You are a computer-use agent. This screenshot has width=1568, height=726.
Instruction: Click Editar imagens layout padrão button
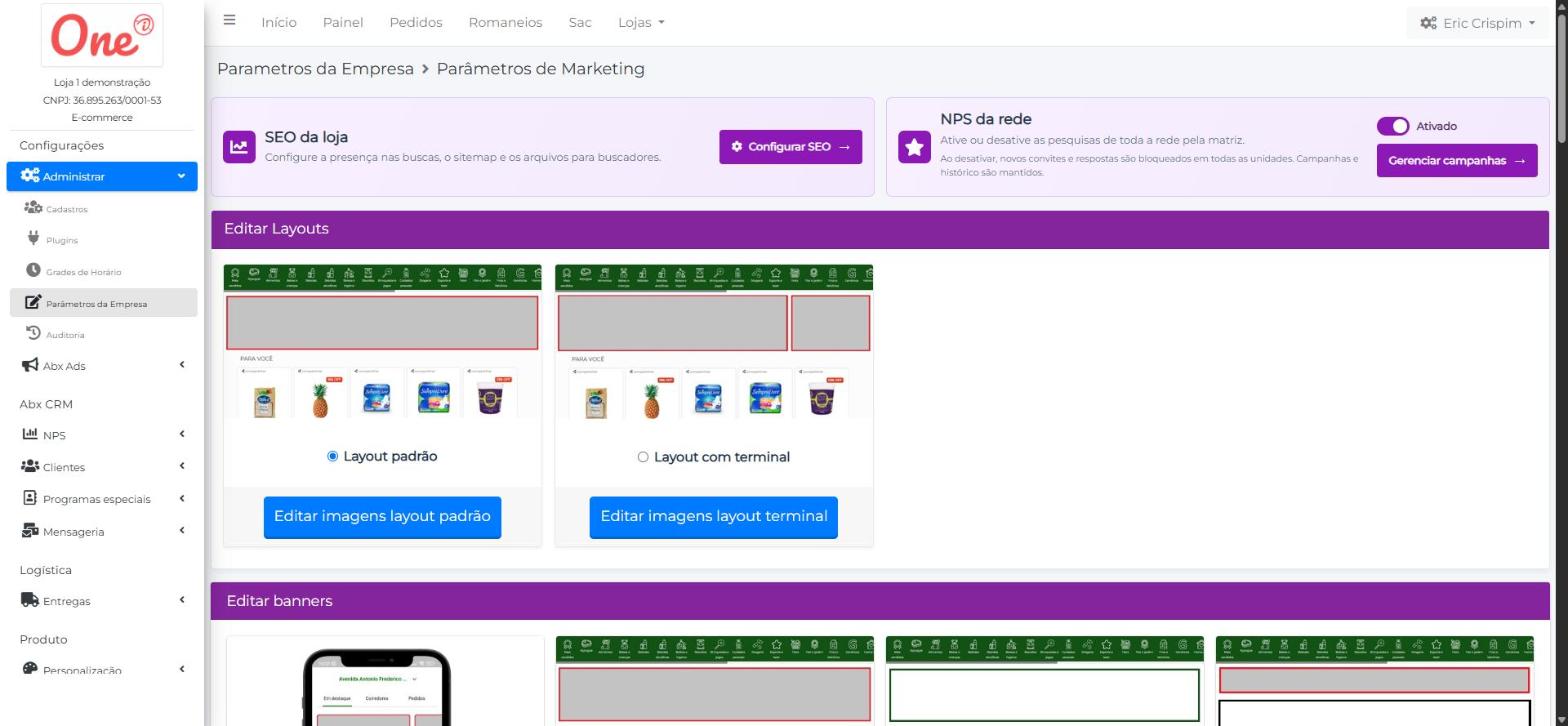coord(382,517)
